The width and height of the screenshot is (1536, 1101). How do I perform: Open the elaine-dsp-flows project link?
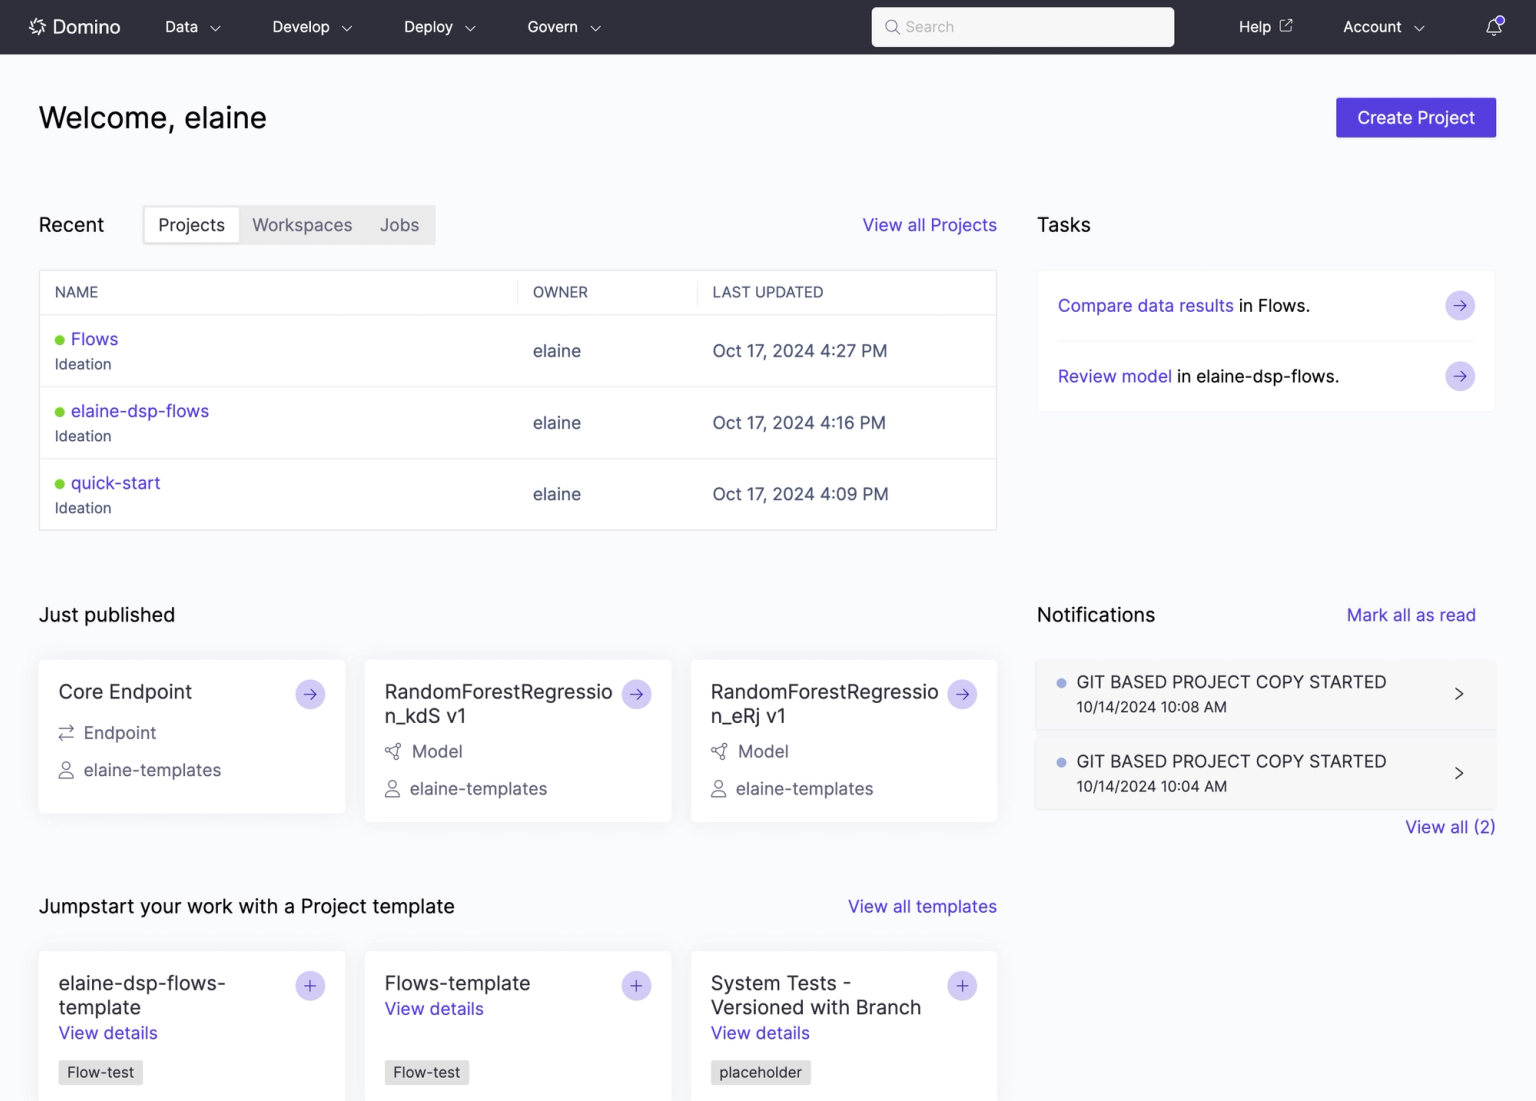[140, 411]
